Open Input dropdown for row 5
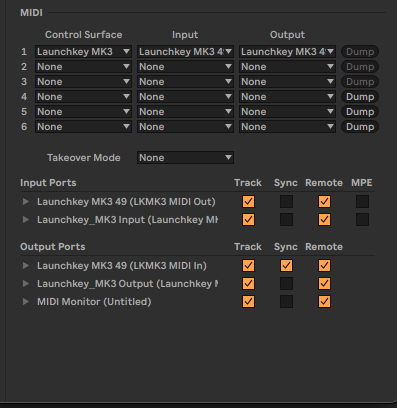 point(185,112)
